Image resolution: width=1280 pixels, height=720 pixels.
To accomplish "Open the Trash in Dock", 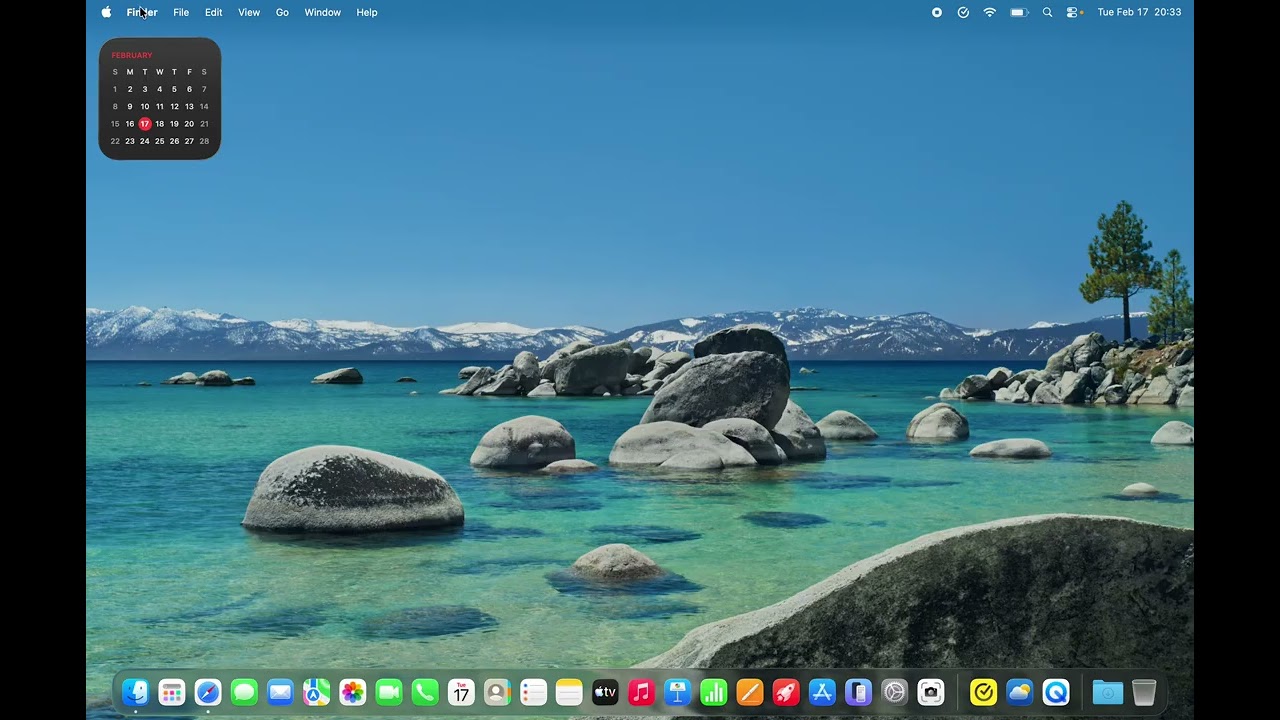I will tap(1144, 692).
